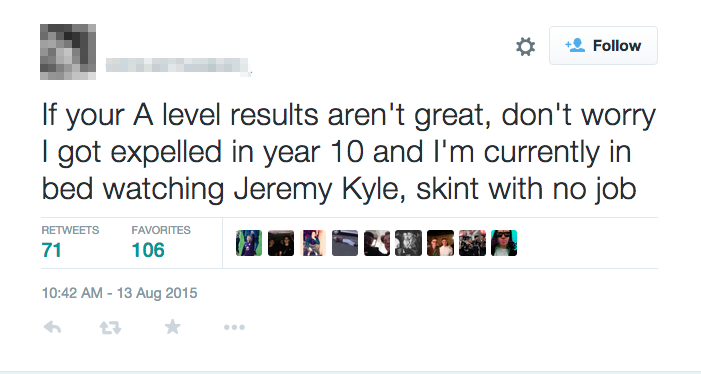Open the gear settings menu
Screen dimensions: 701x374
point(525,46)
